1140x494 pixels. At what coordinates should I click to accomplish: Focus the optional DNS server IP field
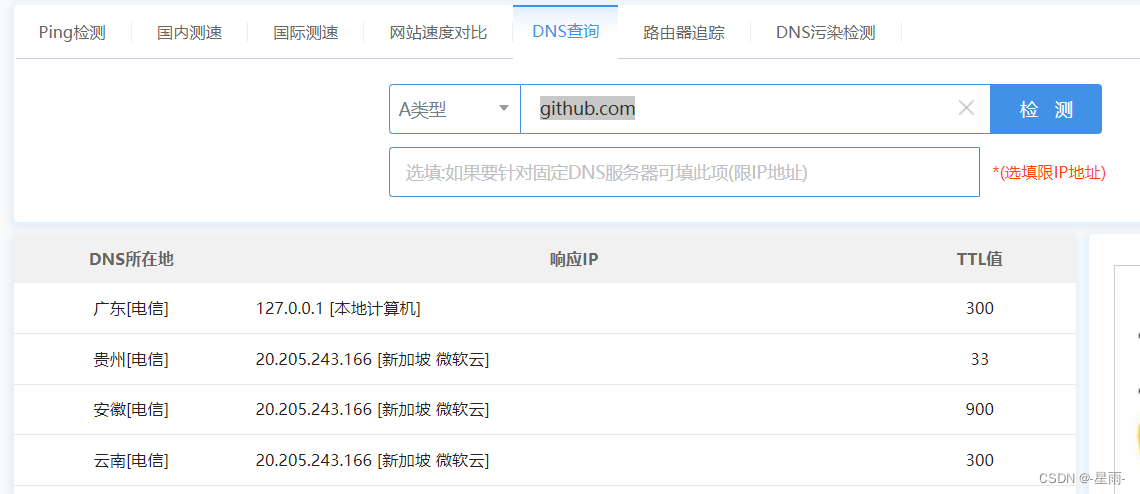[x=684, y=172]
